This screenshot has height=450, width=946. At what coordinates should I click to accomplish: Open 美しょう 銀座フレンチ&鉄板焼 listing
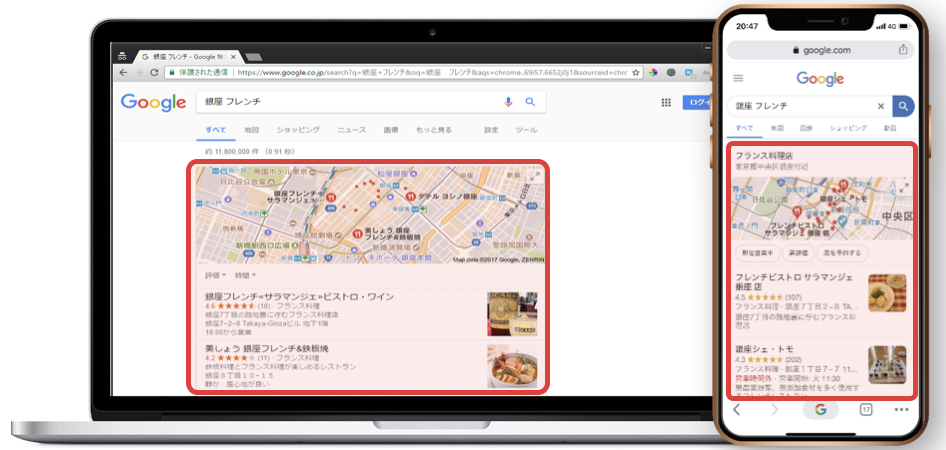tap(268, 348)
